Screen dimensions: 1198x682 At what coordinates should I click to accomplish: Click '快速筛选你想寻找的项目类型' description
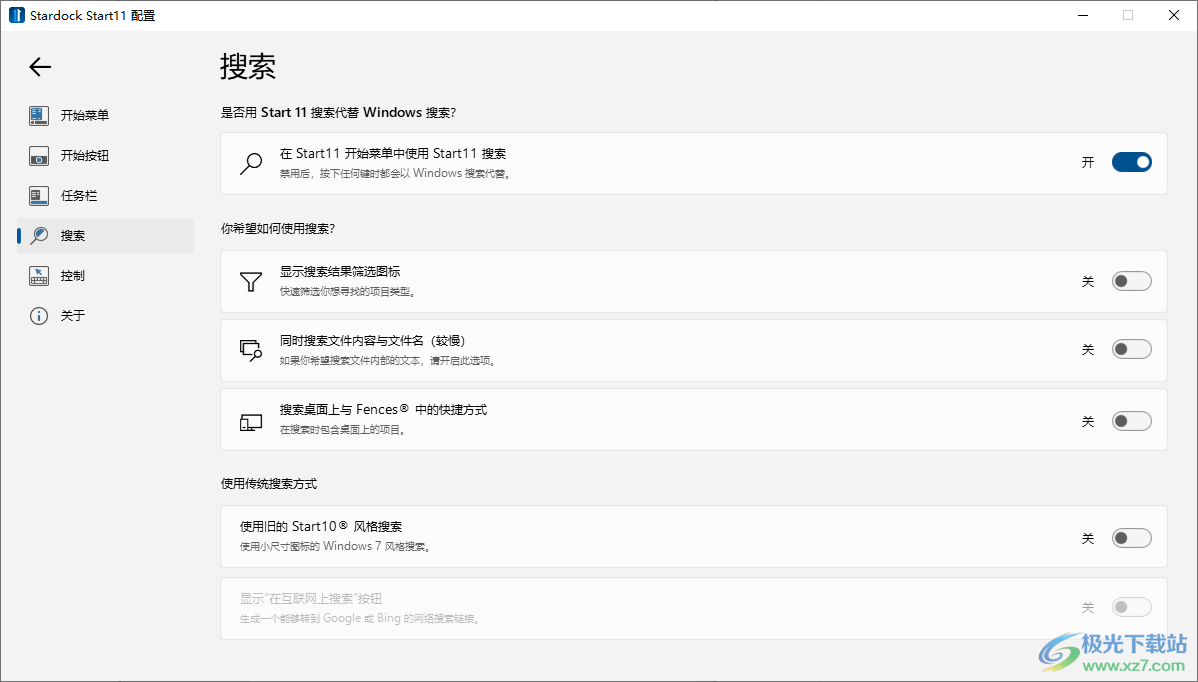(348, 292)
